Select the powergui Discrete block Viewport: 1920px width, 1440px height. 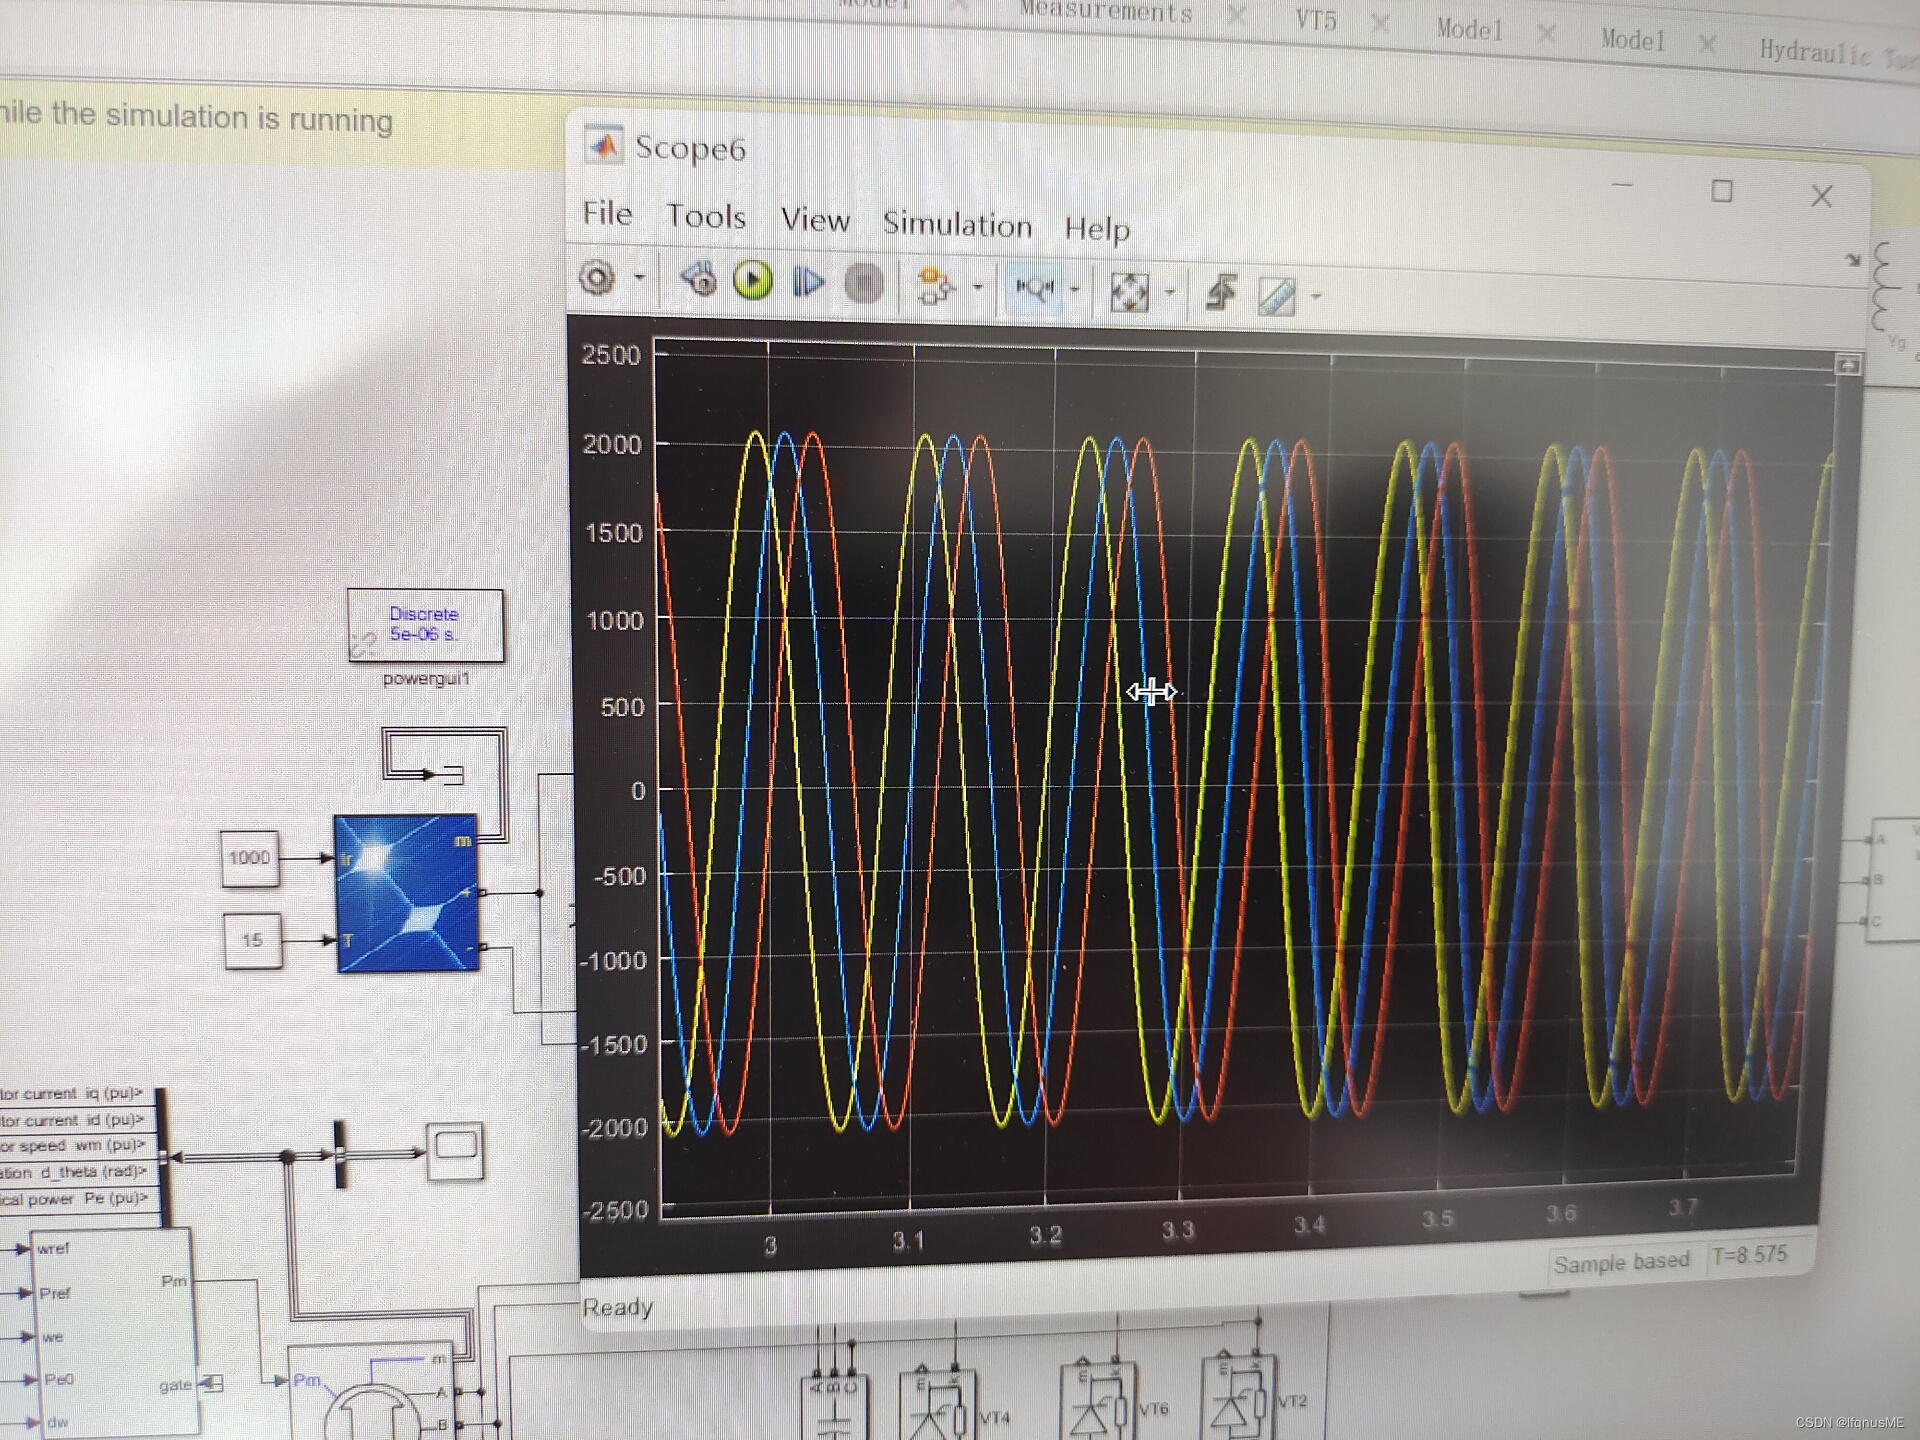click(x=425, y=625)
